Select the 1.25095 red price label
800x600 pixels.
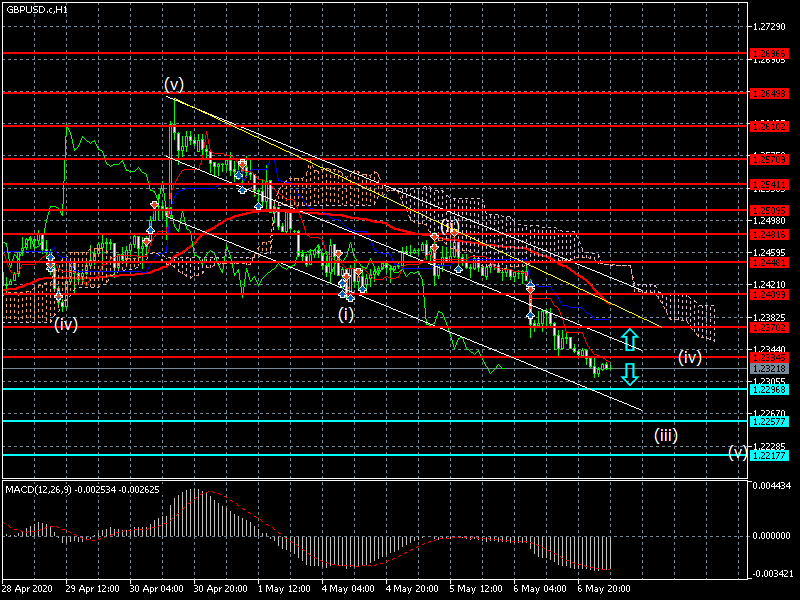(769, 210)
